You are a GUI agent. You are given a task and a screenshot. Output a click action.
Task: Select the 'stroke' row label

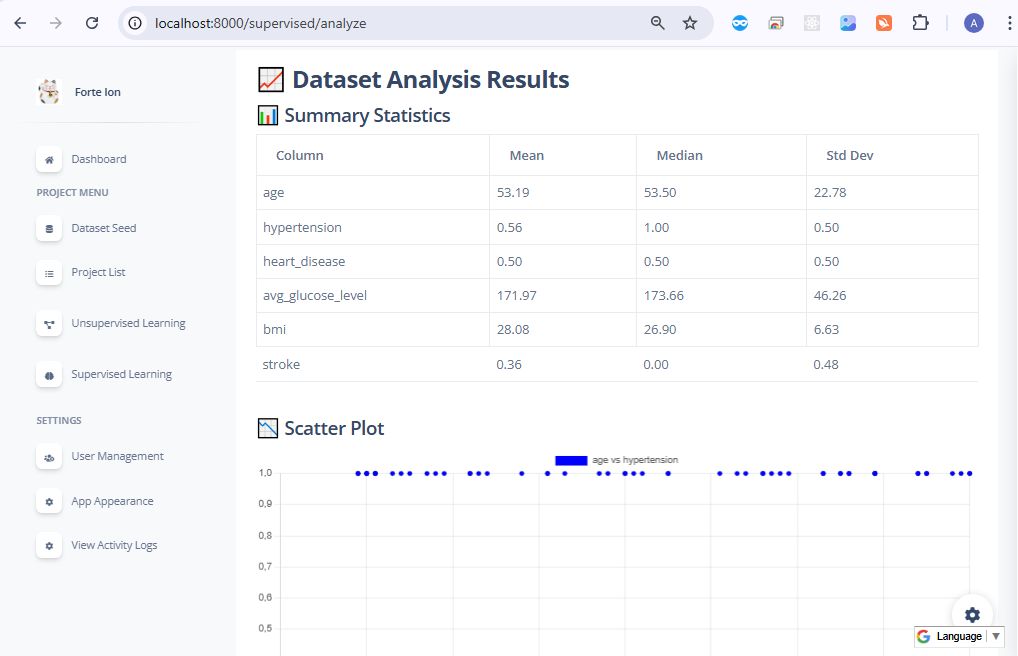(281, 364)
